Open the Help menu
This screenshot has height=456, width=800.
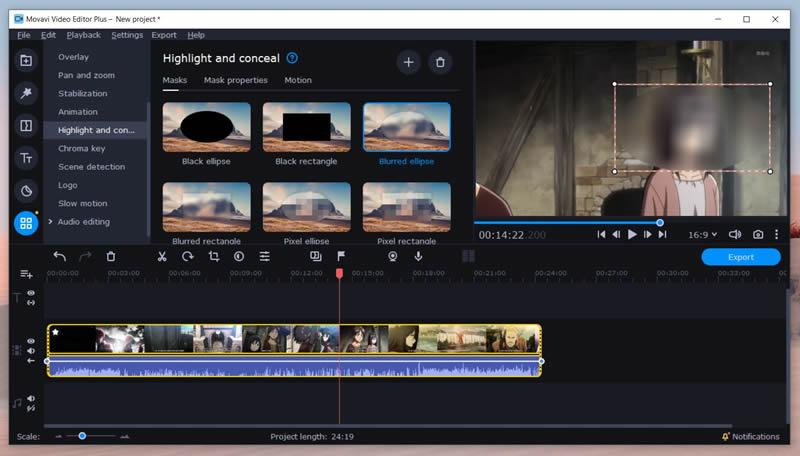[196, 35]
